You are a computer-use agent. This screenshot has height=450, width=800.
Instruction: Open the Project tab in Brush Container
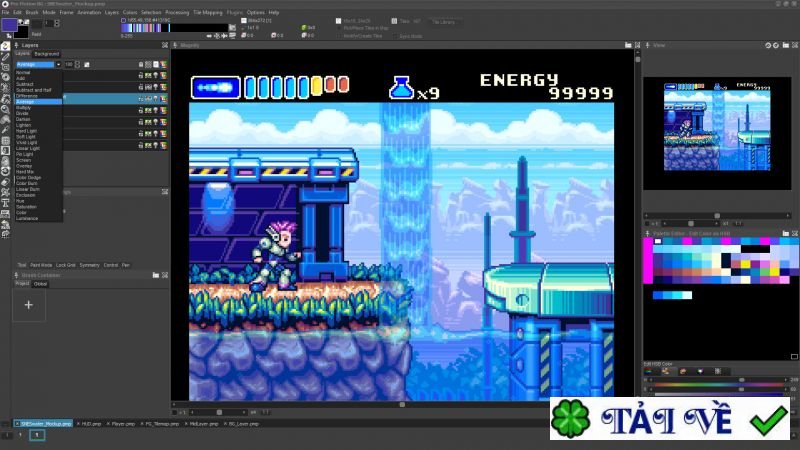[22, 283]
